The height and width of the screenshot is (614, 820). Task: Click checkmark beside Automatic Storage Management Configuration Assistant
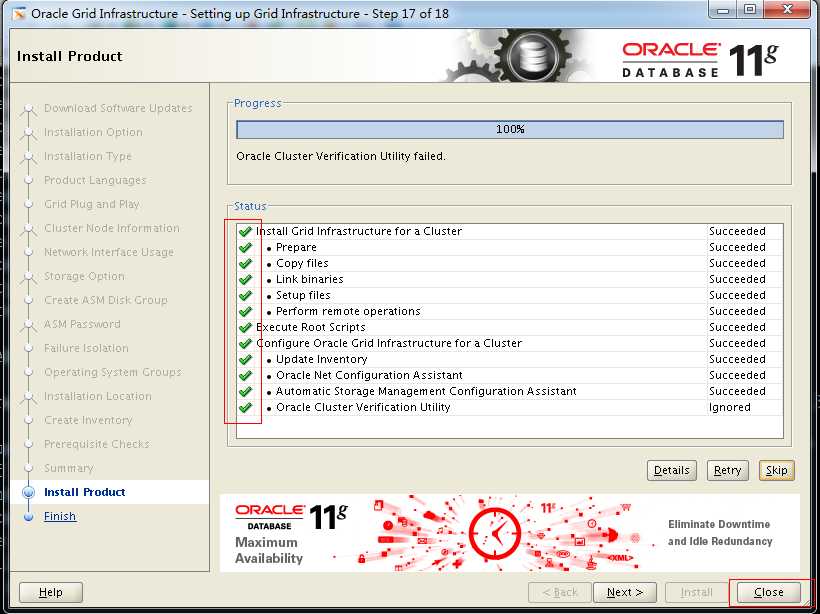coord(245,391)
